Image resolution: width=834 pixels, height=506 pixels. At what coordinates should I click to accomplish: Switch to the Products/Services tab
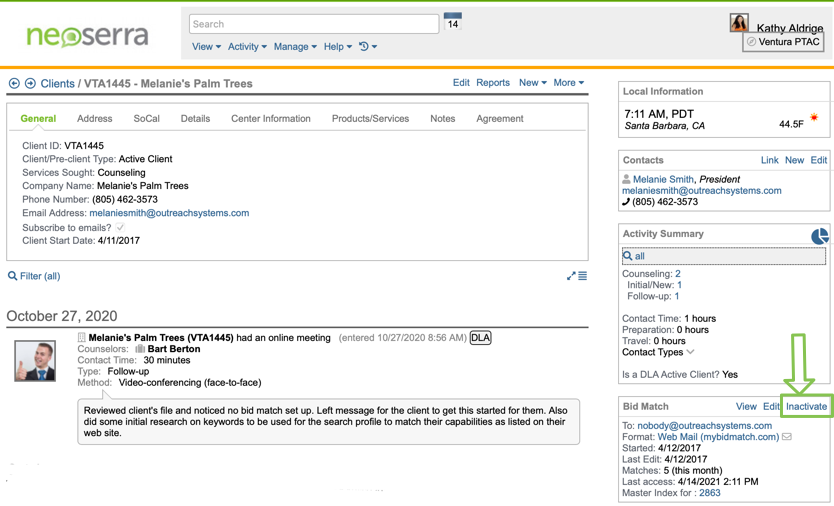click(370, 119)
